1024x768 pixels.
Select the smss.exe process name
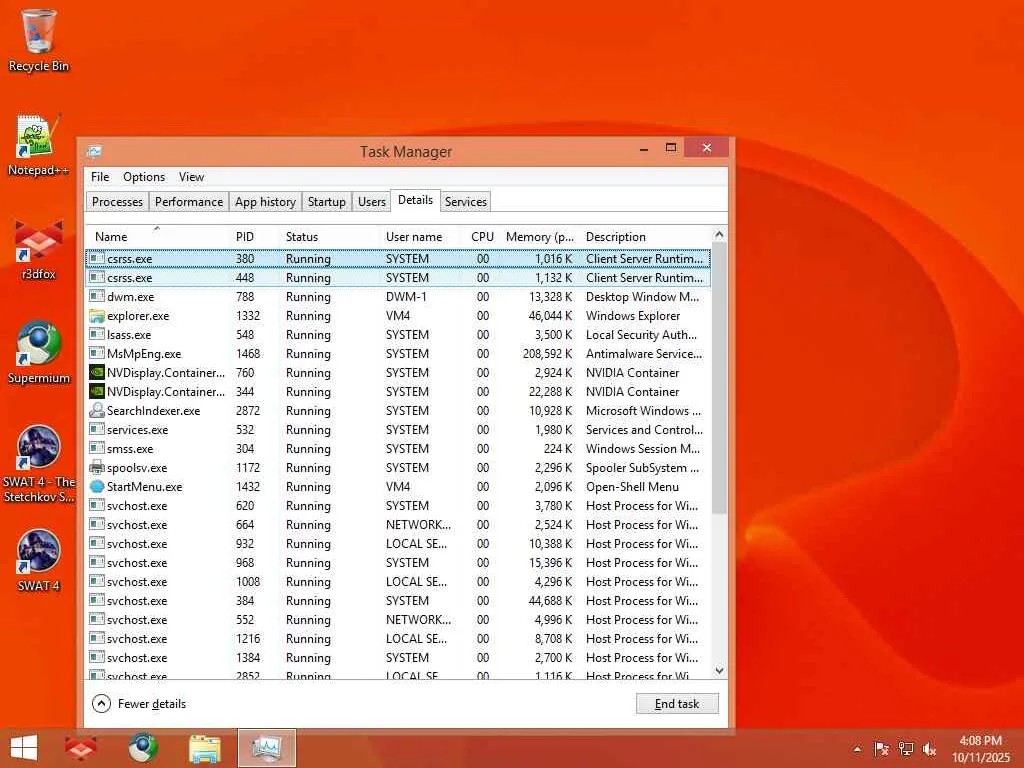point(130,449)
